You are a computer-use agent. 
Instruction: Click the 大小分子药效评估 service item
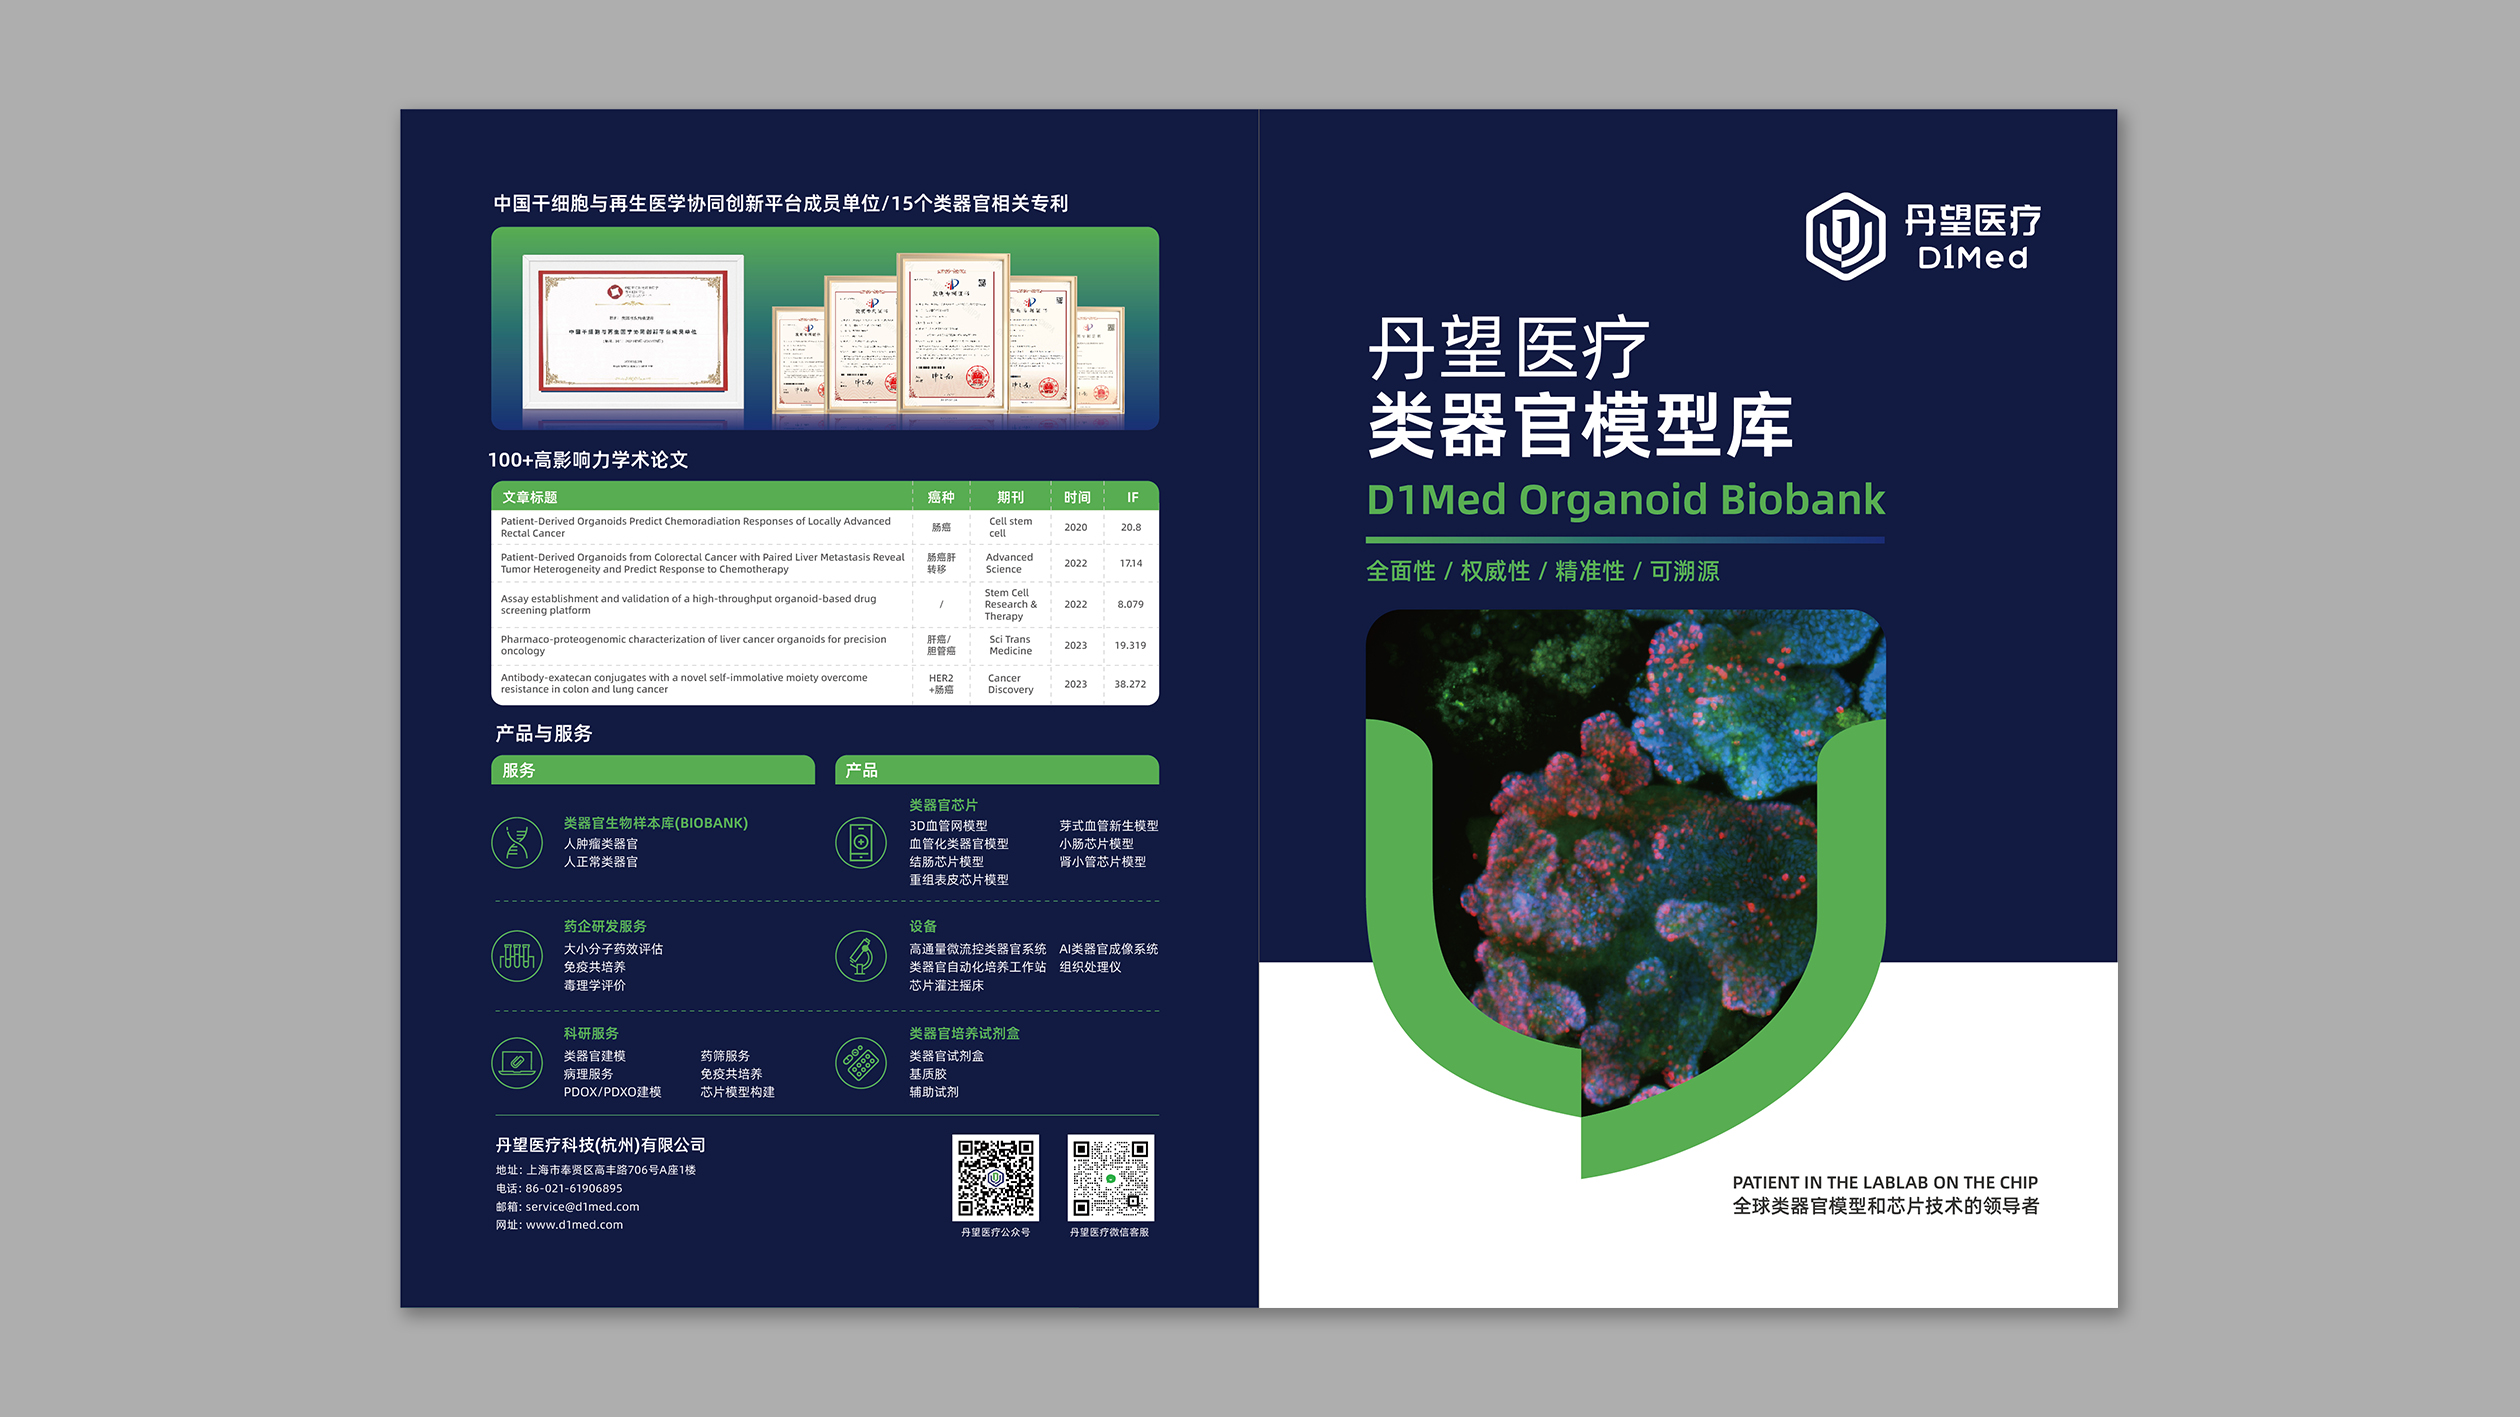613,949
